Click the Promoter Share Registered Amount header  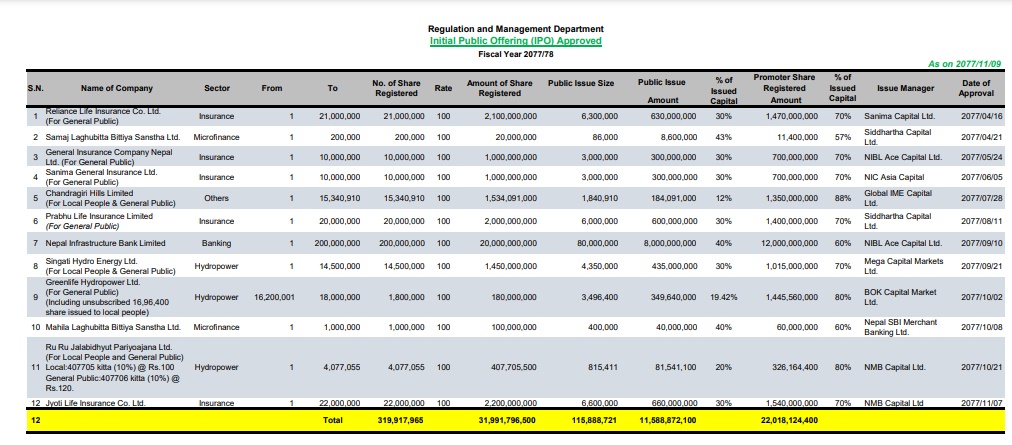pyautogui.click(x=784, y=88)
